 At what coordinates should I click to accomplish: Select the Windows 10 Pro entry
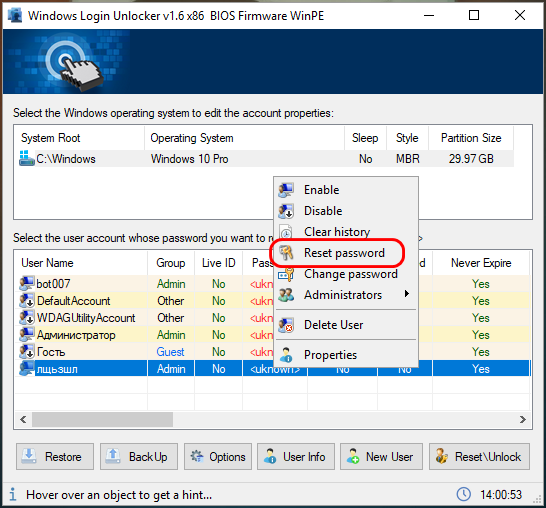pos(189,159)
